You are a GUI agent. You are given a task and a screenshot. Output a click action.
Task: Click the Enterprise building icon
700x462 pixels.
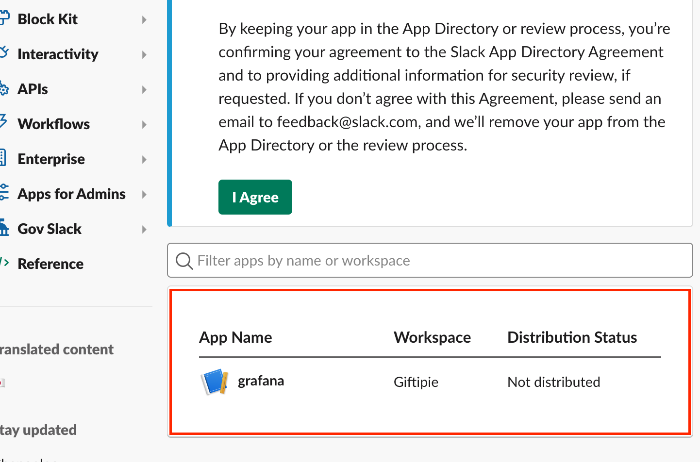[x=3, y=158]
